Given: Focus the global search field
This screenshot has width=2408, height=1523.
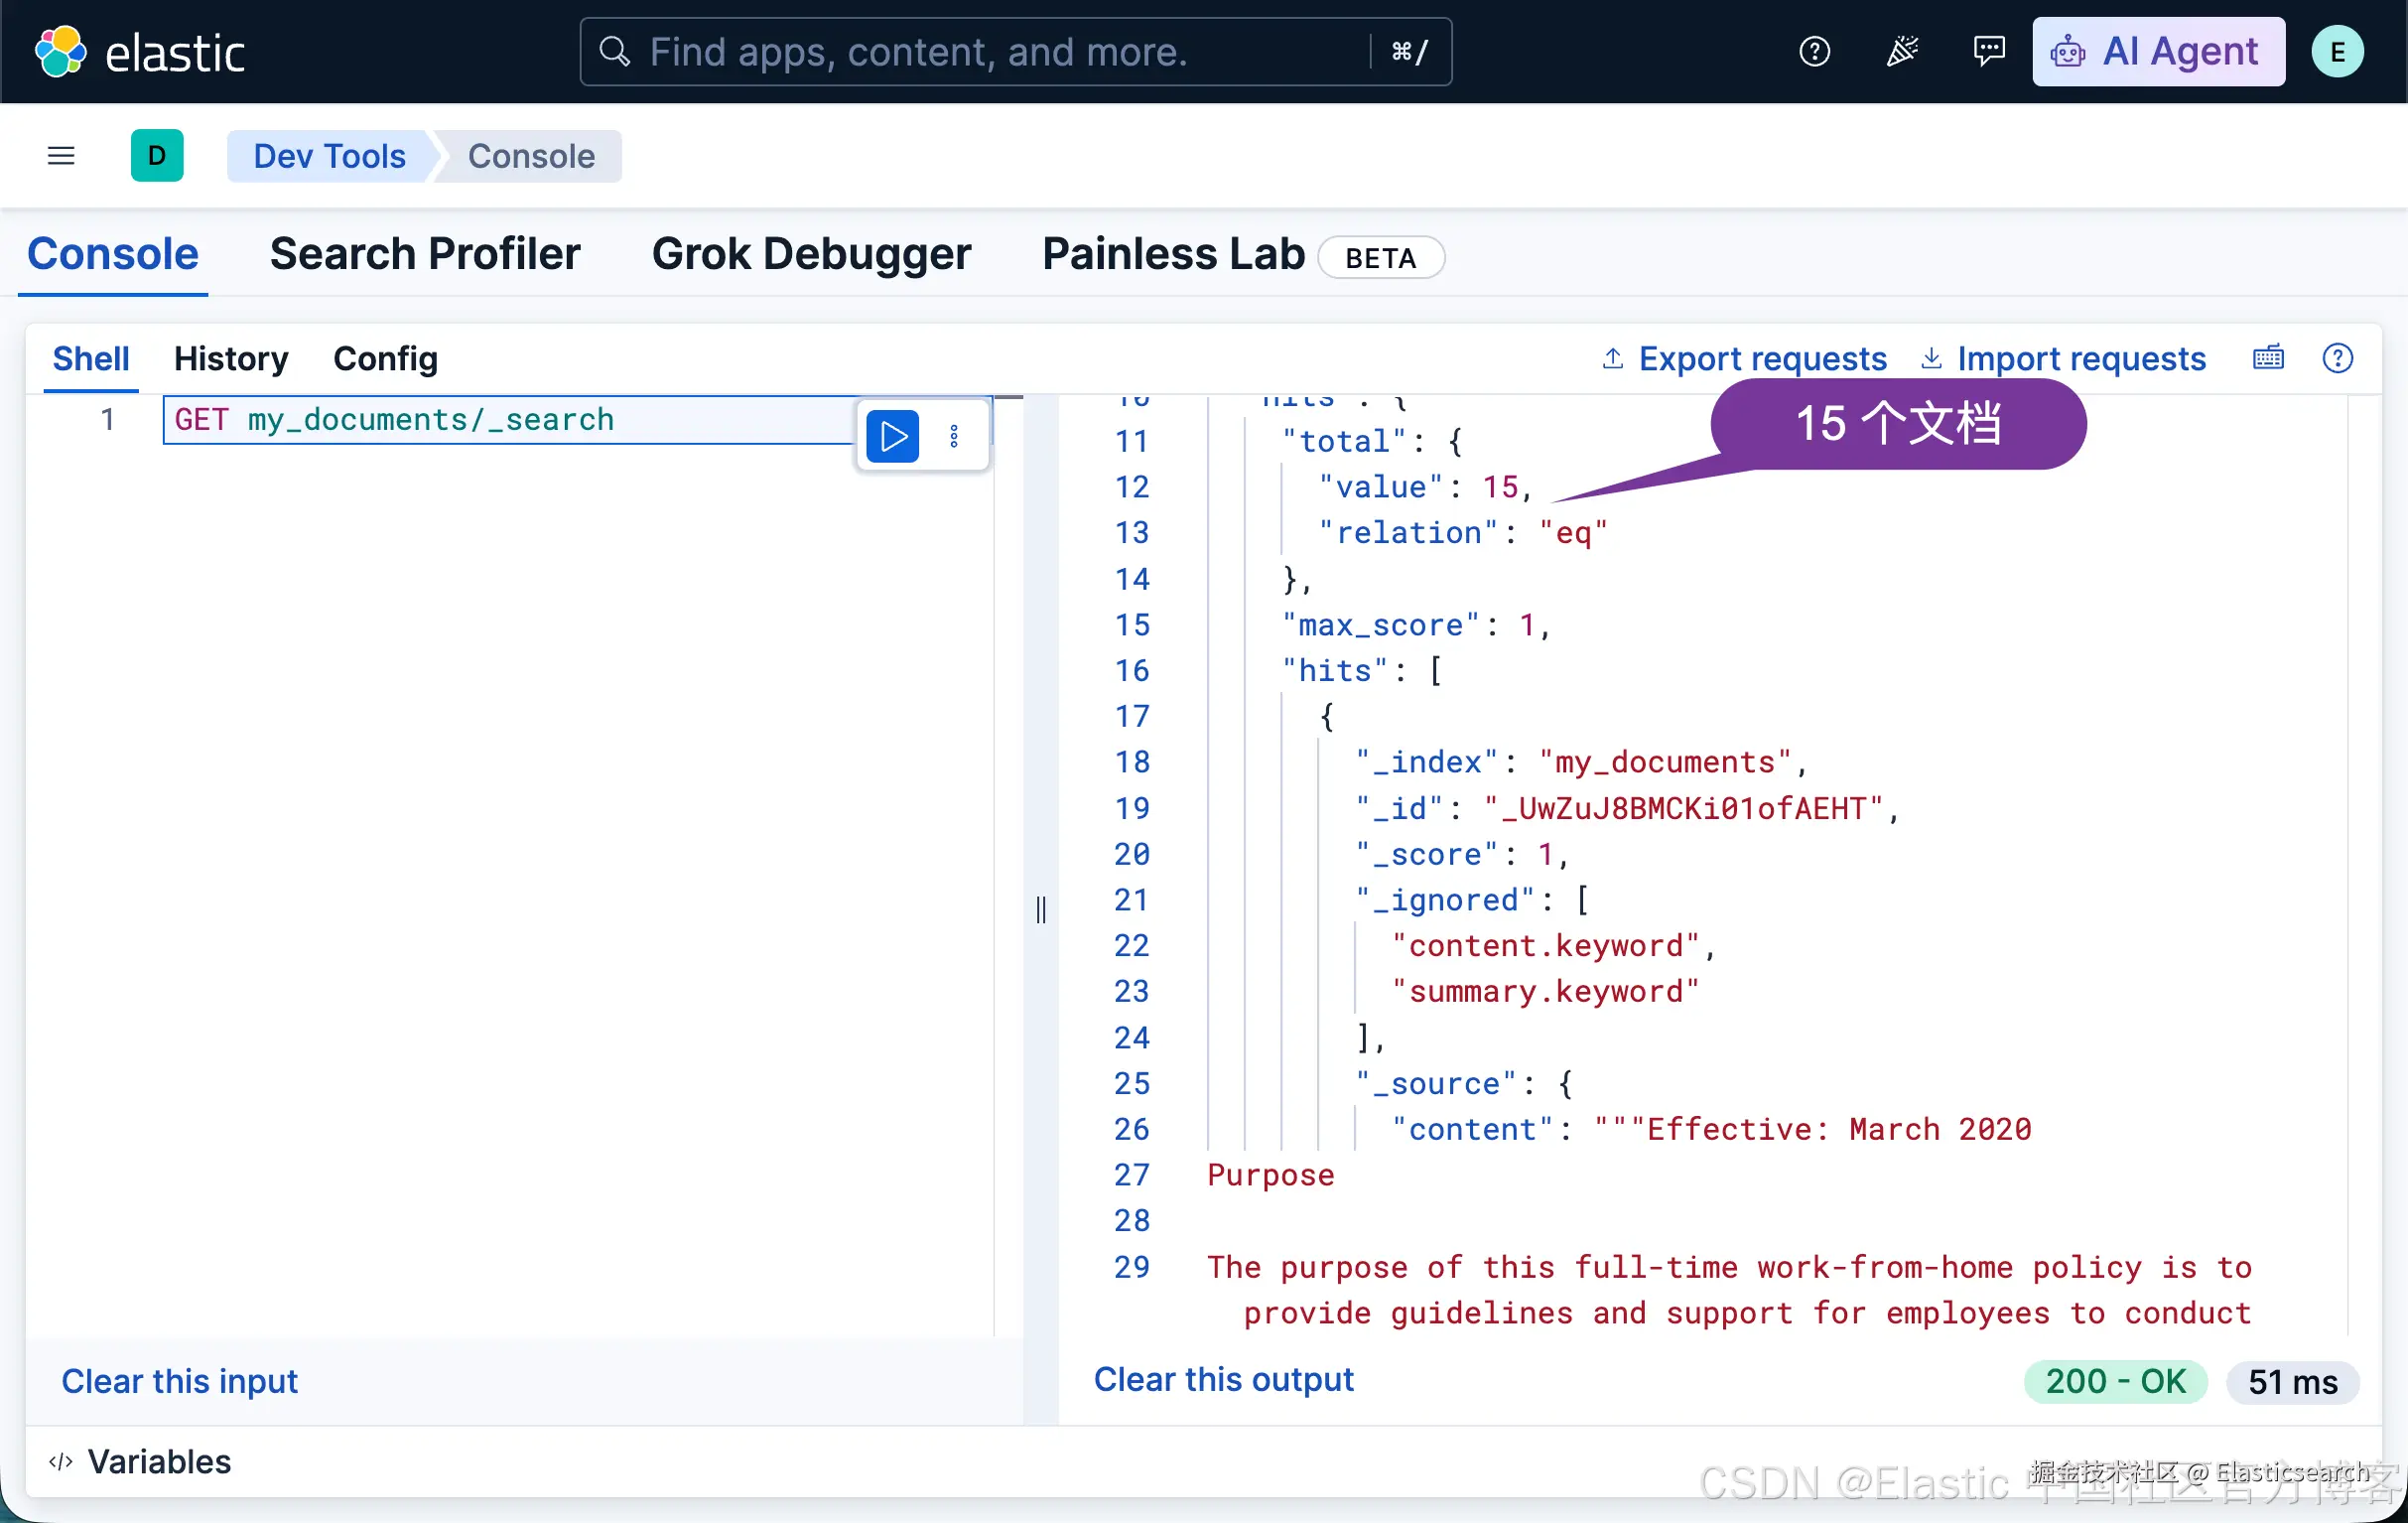Looking at the screenshot, I should (x=1015, y=51).
